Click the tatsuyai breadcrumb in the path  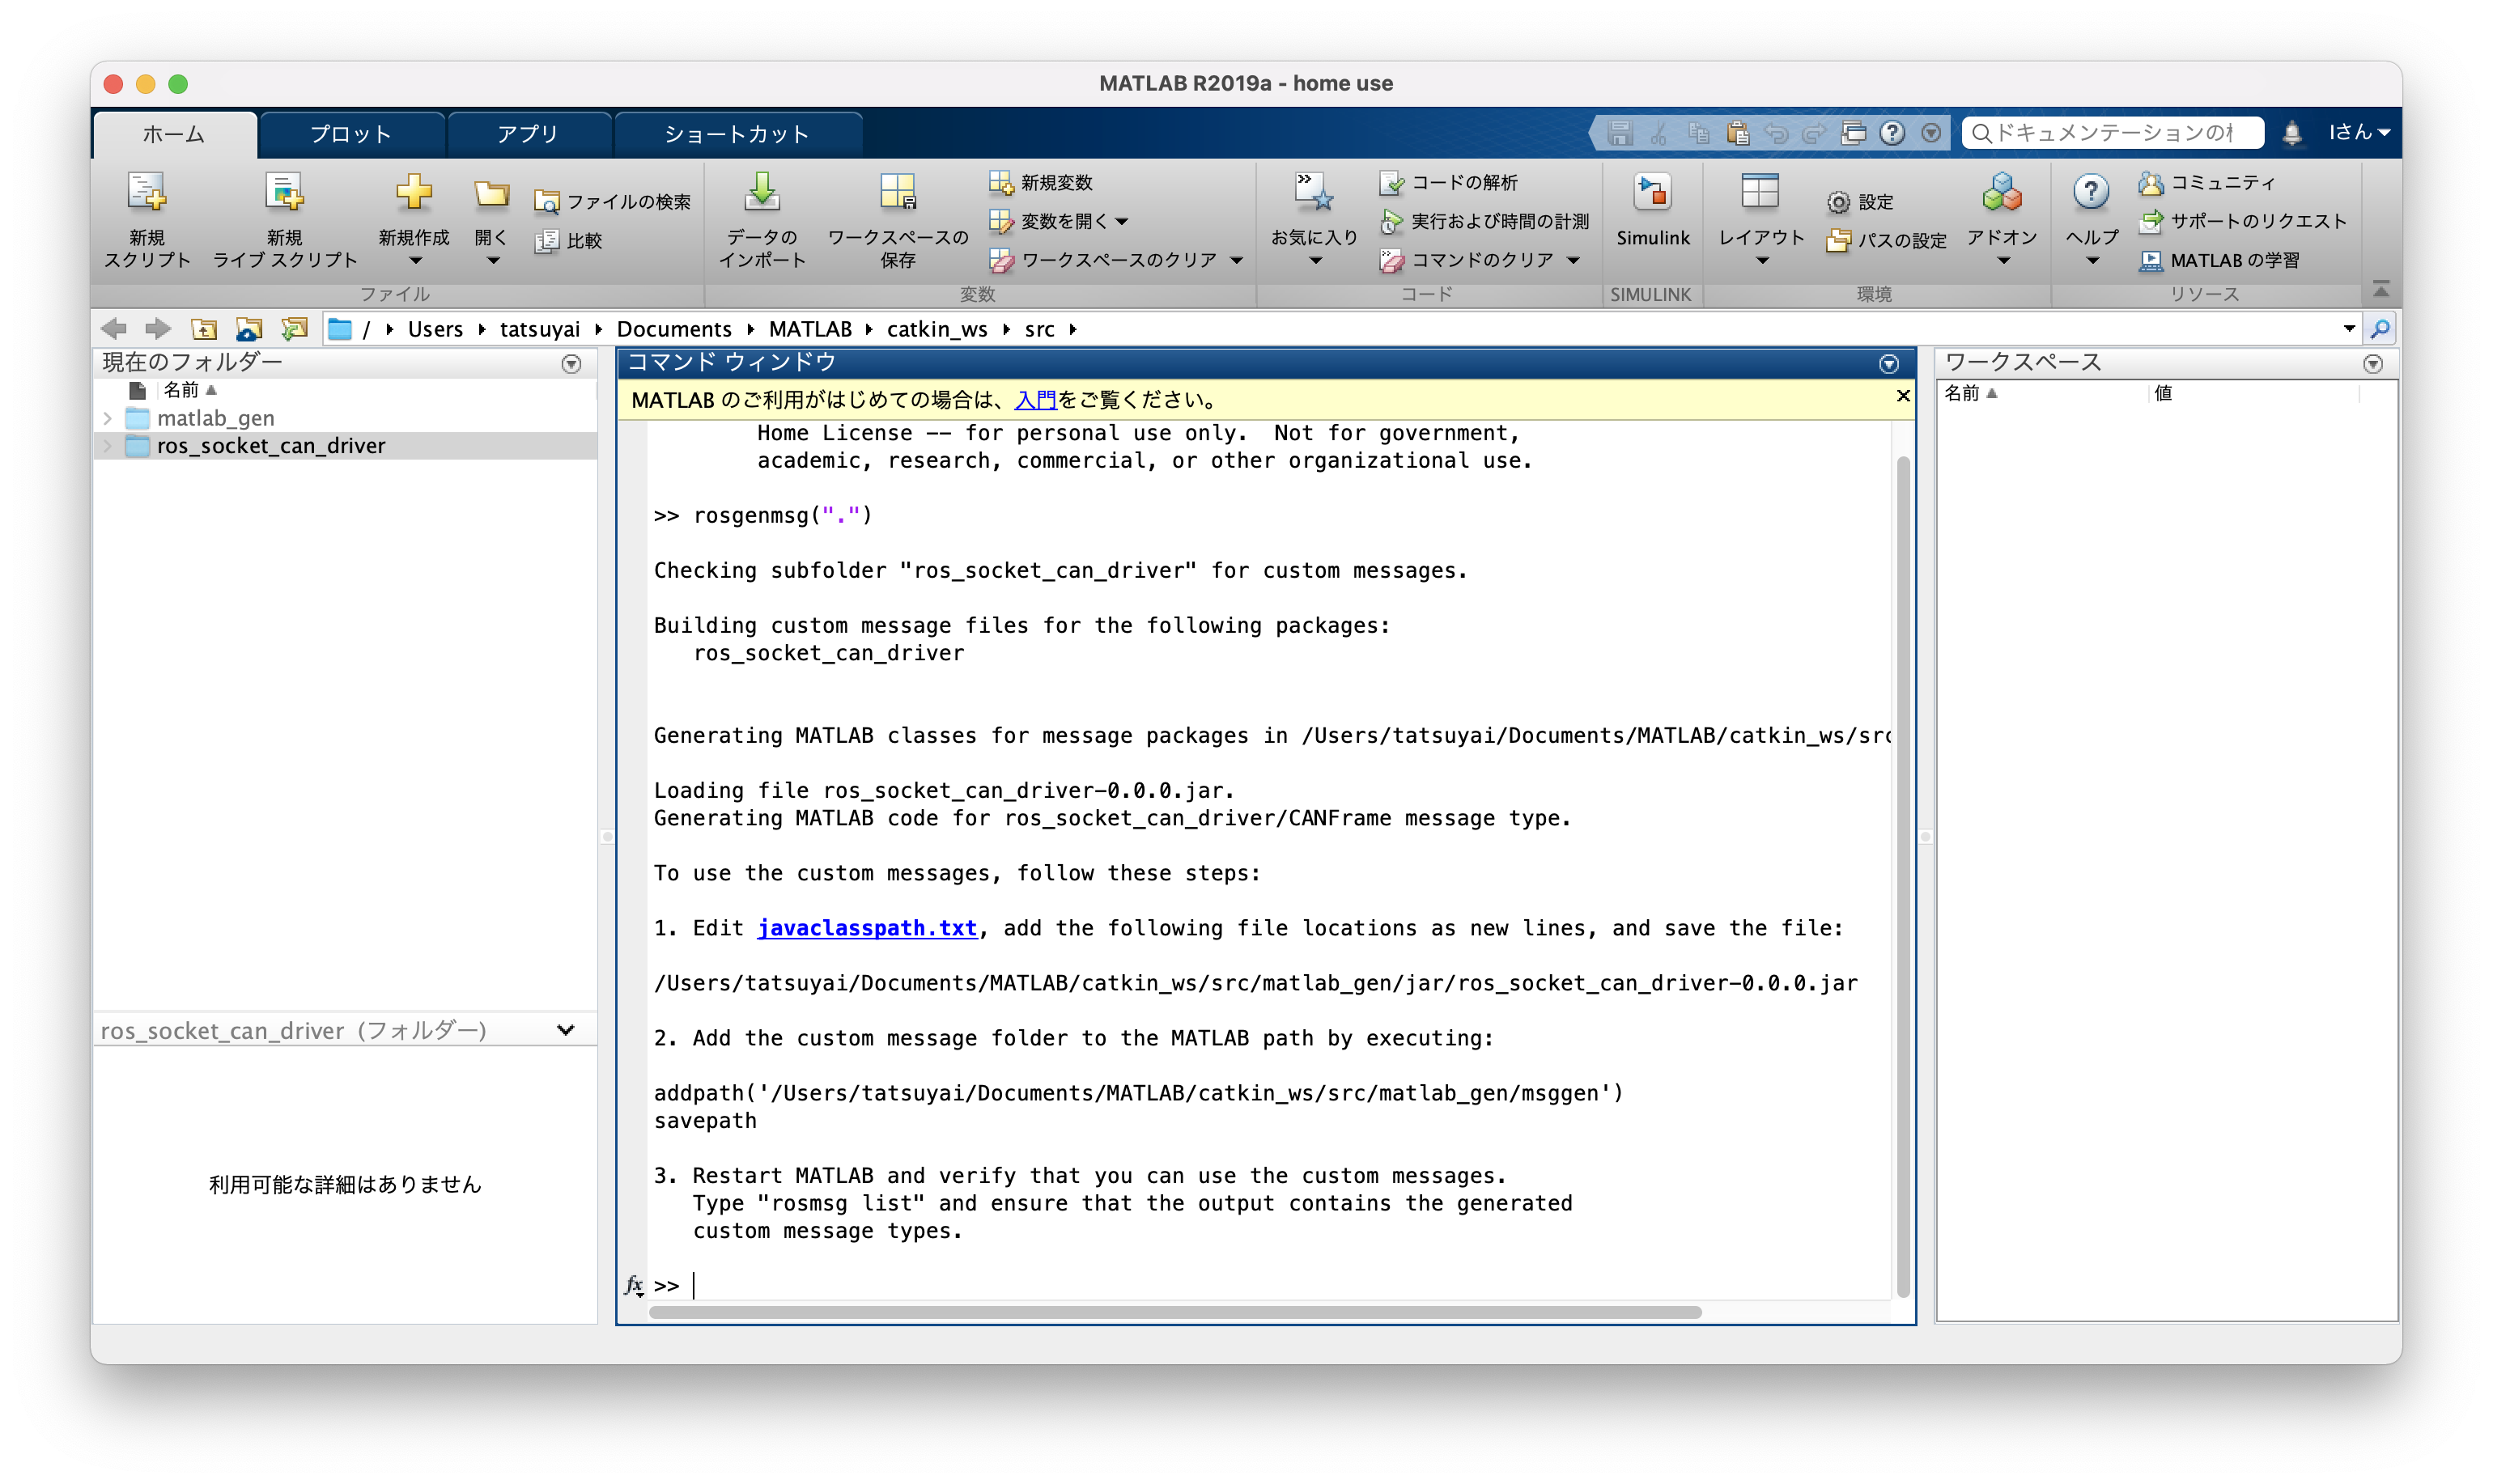tap(539, 329)
